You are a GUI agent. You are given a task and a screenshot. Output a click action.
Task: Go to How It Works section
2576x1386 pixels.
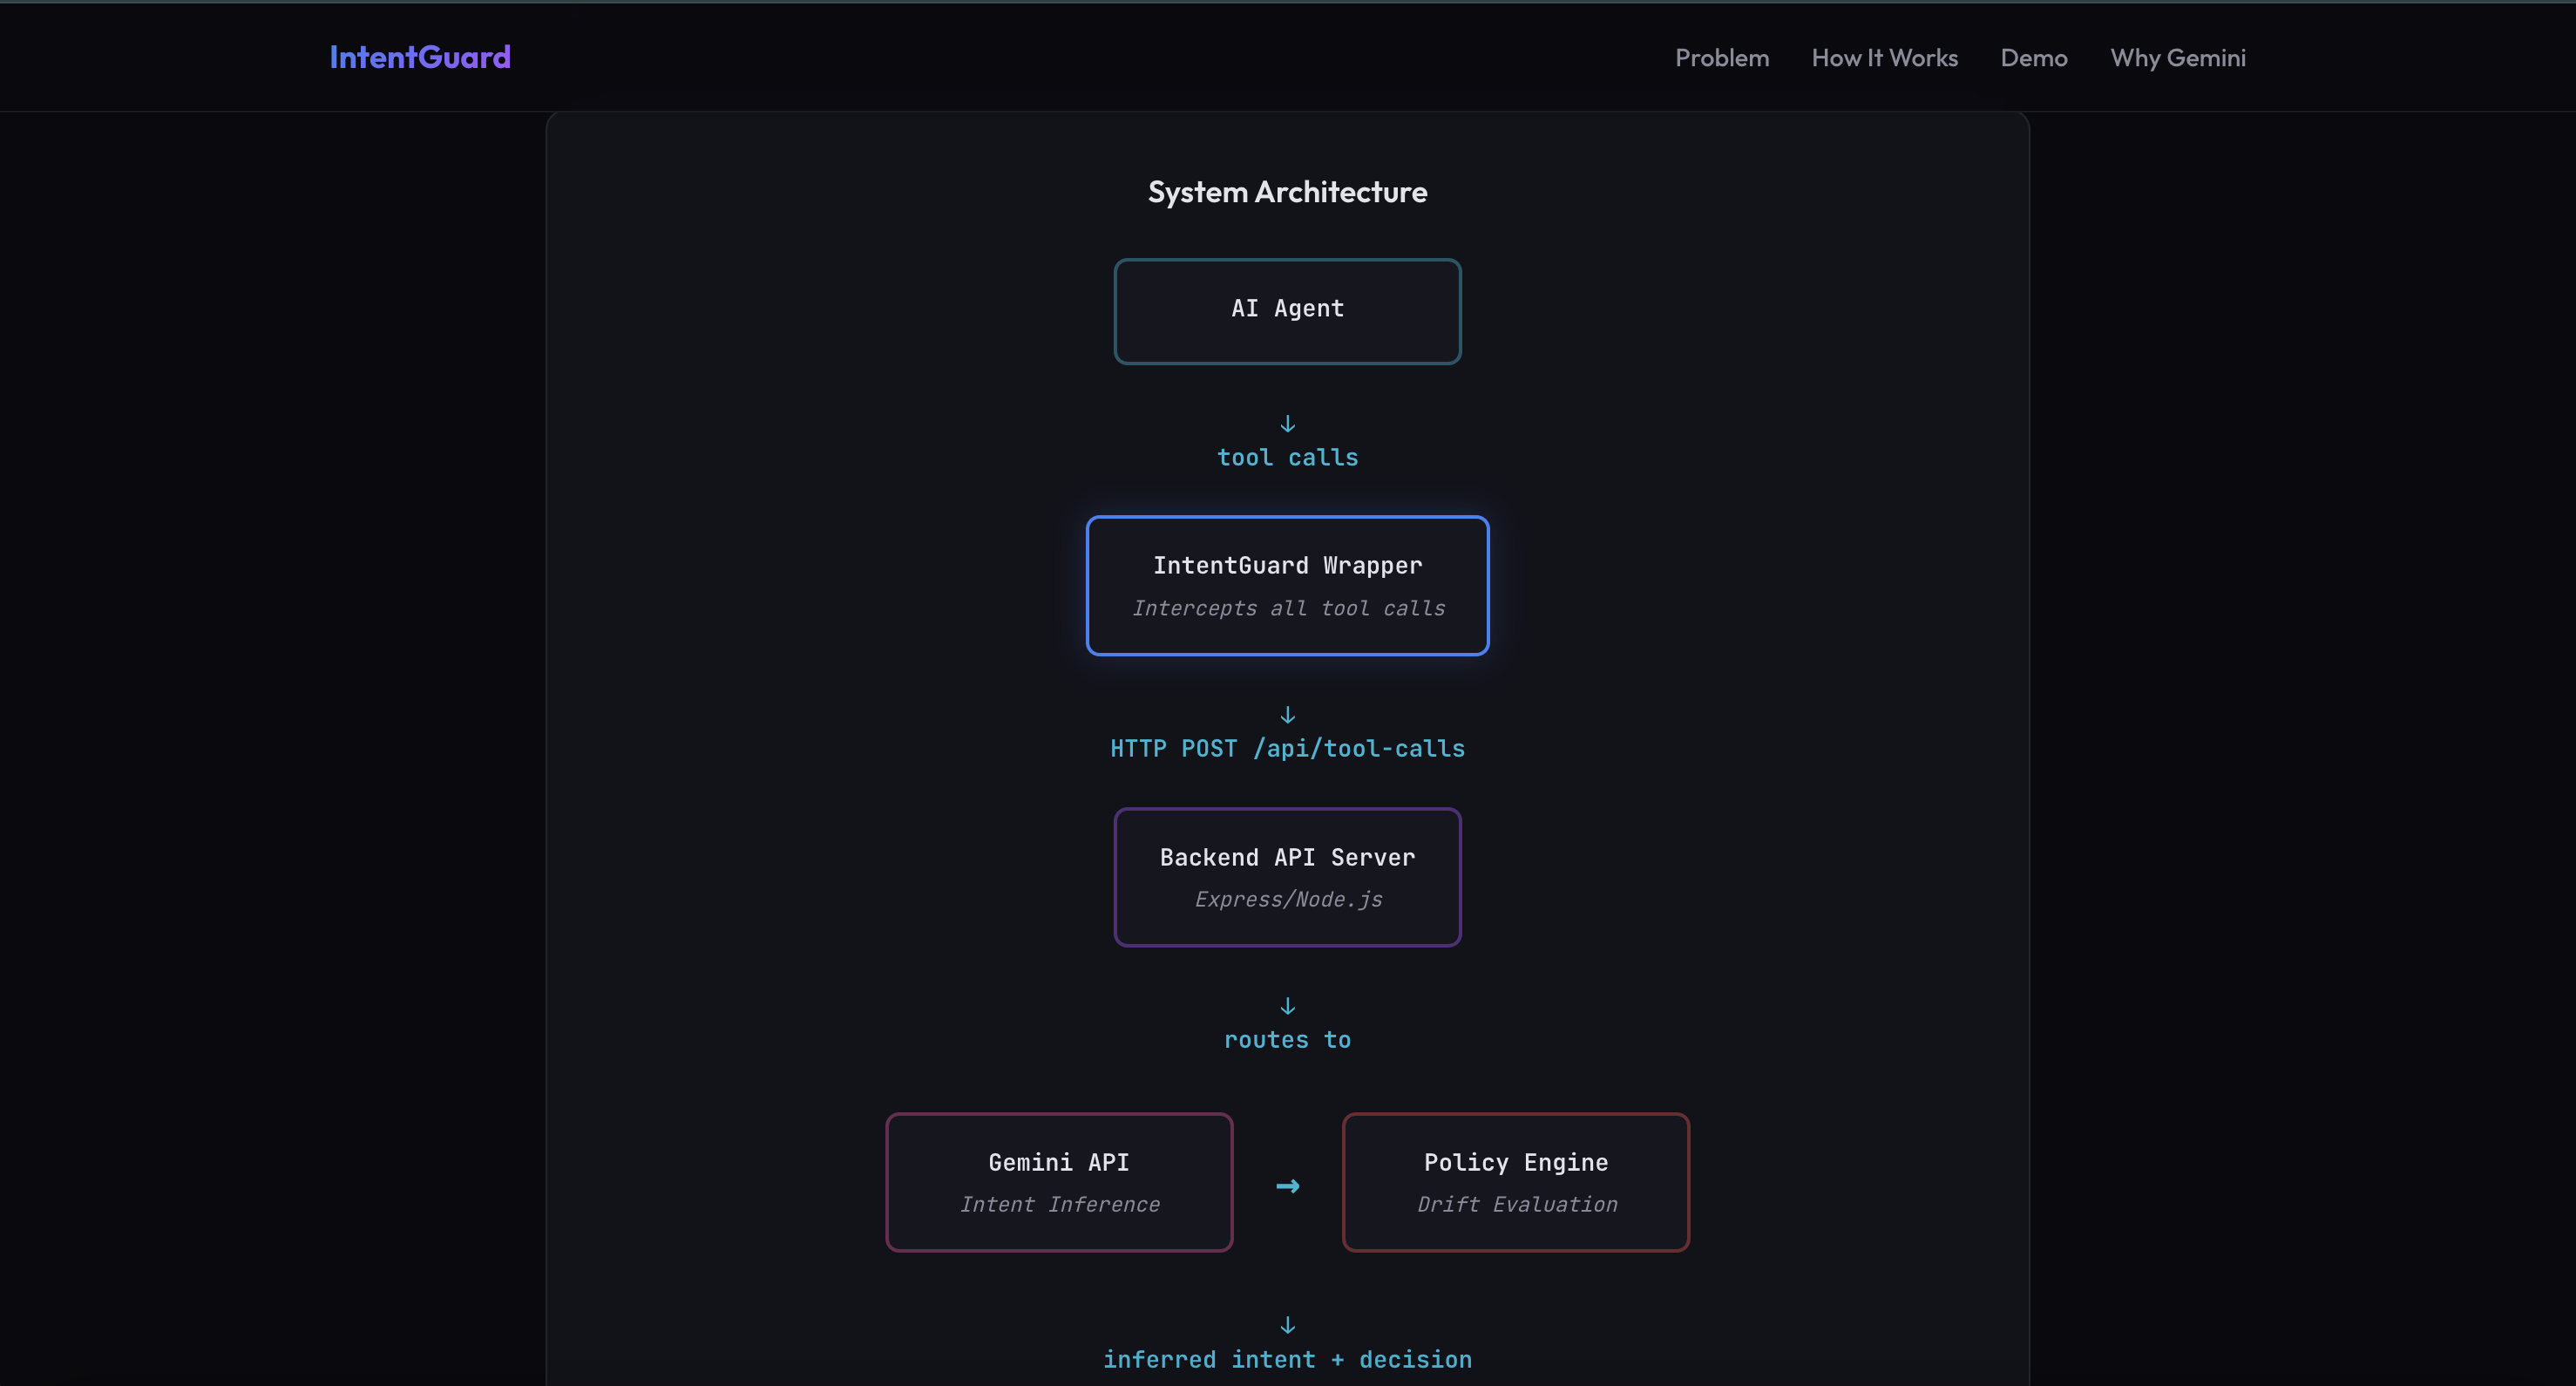[1884, 58]
